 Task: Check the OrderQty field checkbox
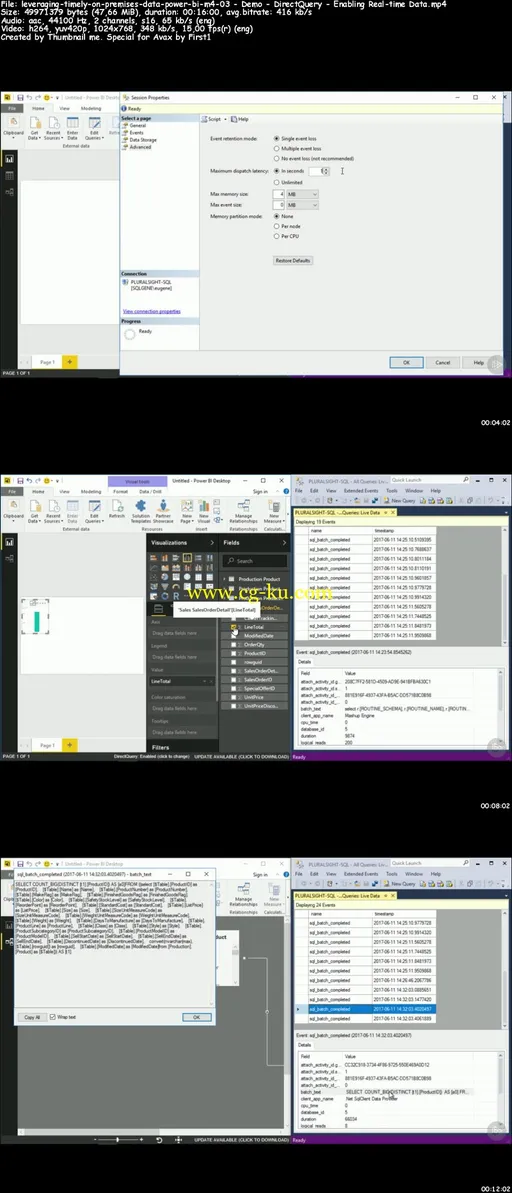234,644
